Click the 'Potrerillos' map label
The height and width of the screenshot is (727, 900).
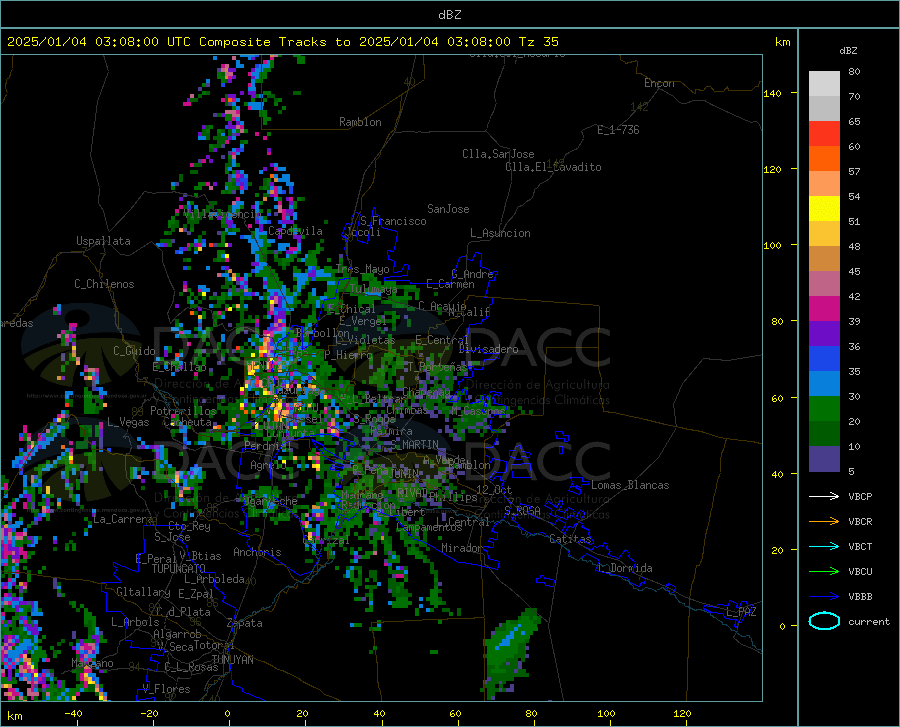[183, 411]
